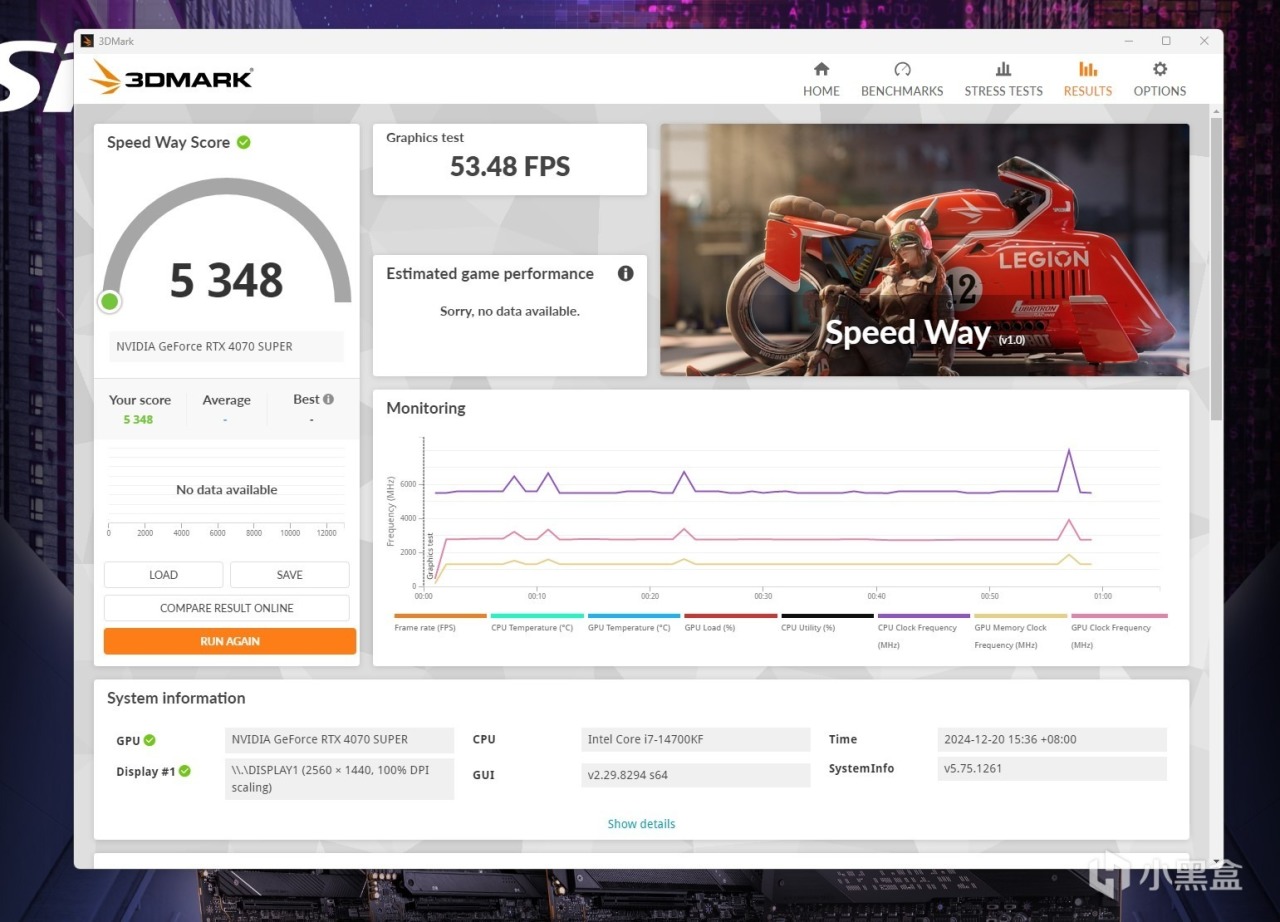The image size is (1280, 922).
Task: Switch to the Benchmarks tab
Action: tap(902, 79)
